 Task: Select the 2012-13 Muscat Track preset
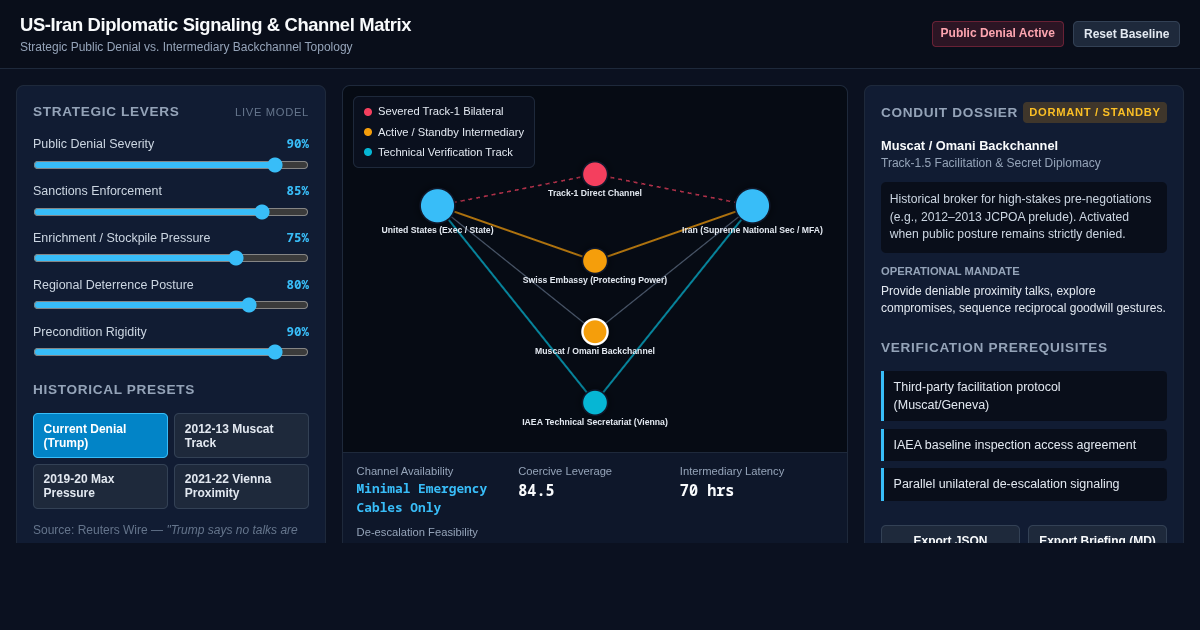241,436
